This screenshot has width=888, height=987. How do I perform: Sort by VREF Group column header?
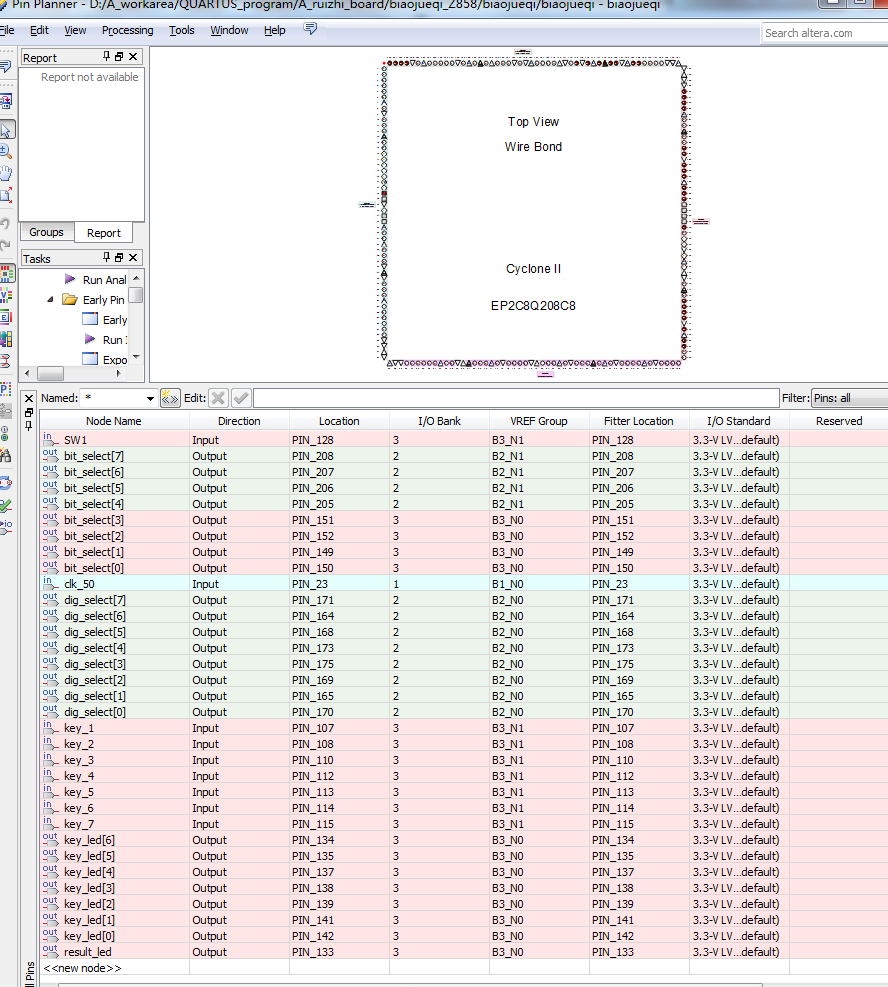click(539, 421)
